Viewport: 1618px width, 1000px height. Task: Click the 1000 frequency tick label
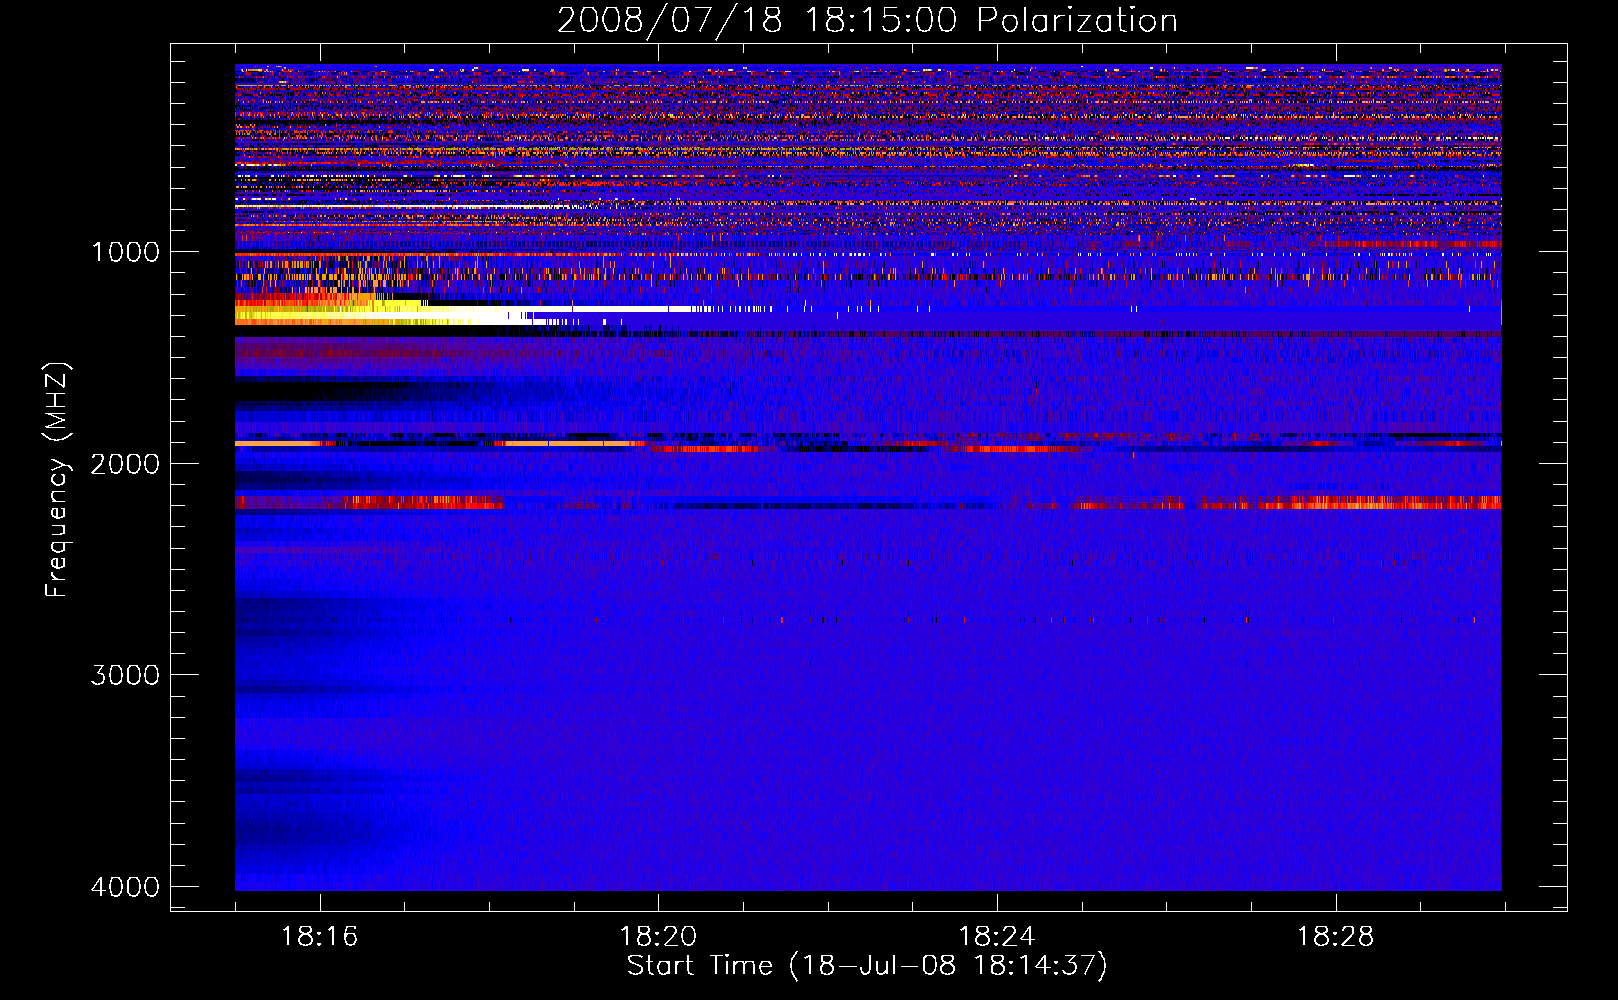125,251
